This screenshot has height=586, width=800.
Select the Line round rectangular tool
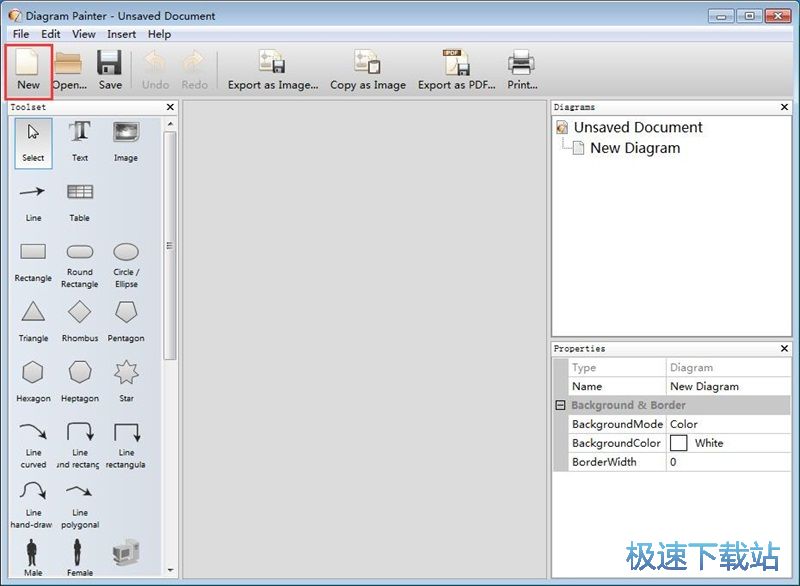click(x=80, y=446)
